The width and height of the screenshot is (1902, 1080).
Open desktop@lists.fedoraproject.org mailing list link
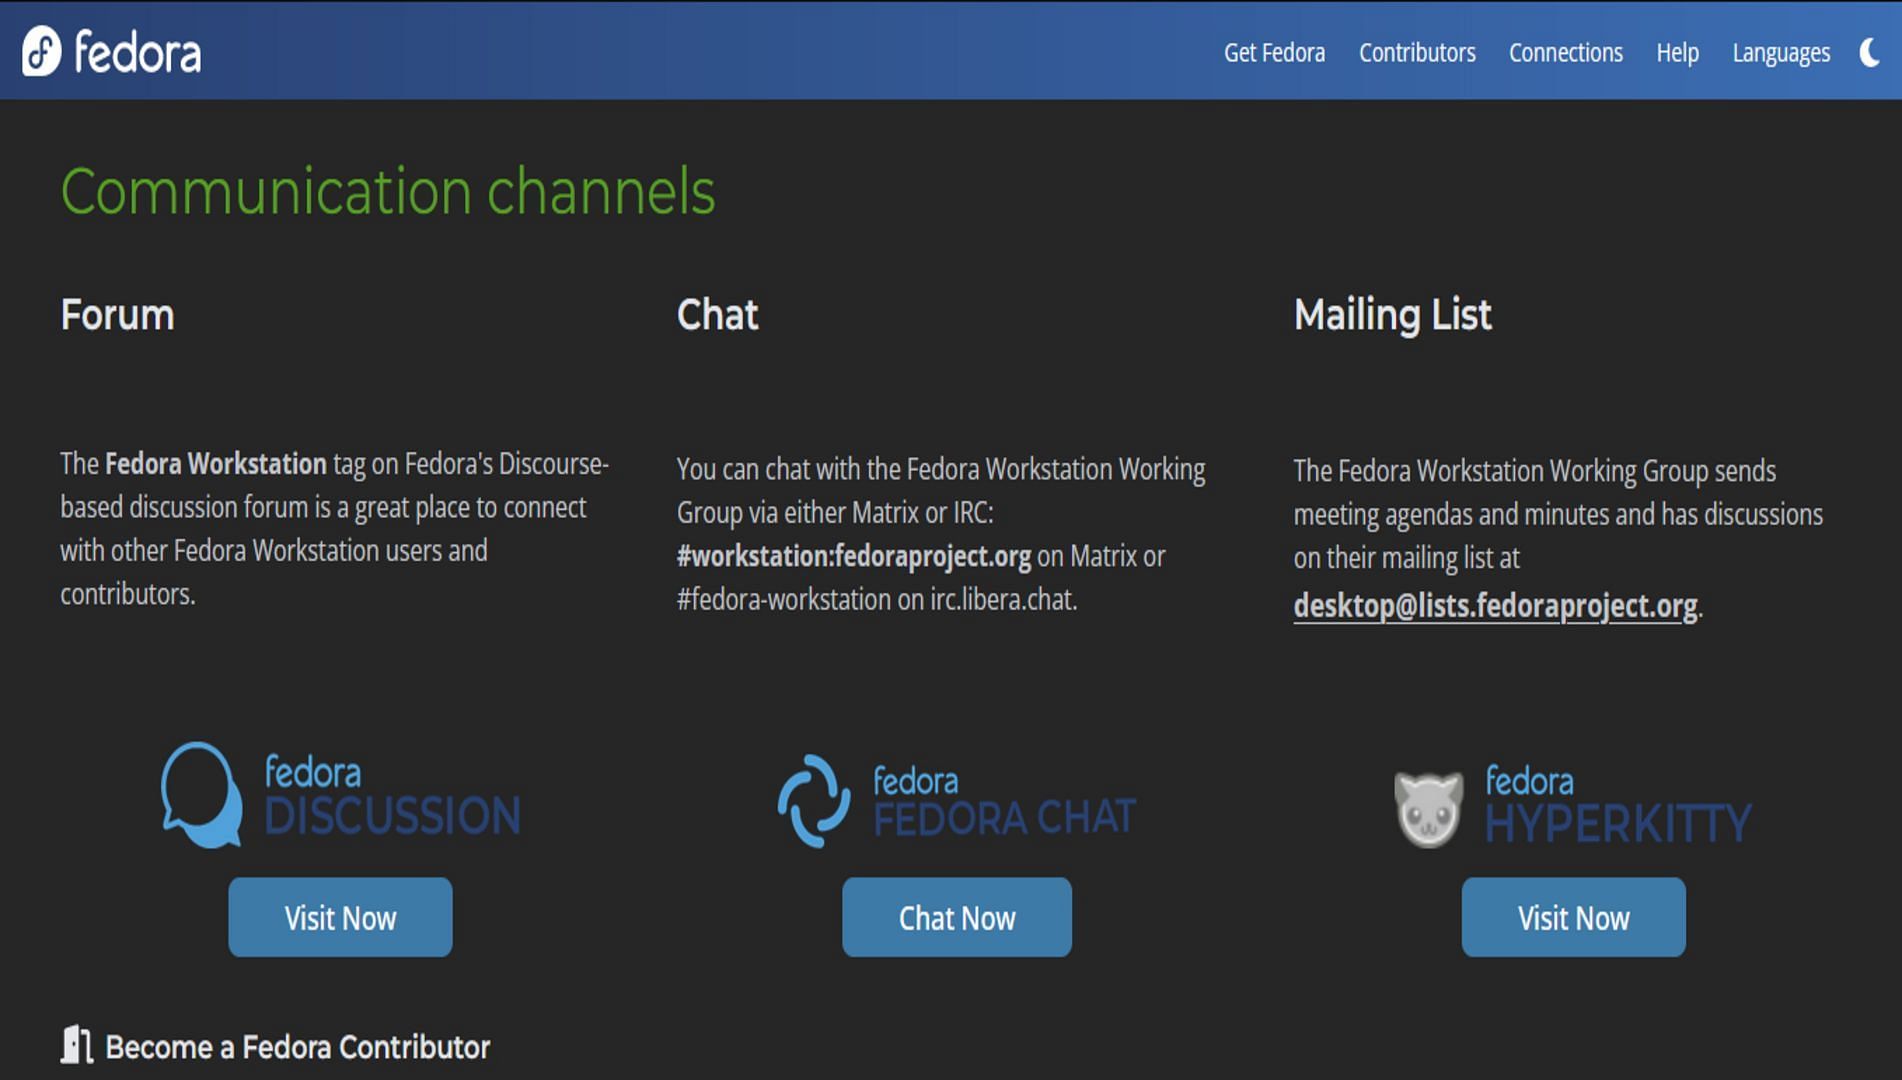coord(1495,606)
